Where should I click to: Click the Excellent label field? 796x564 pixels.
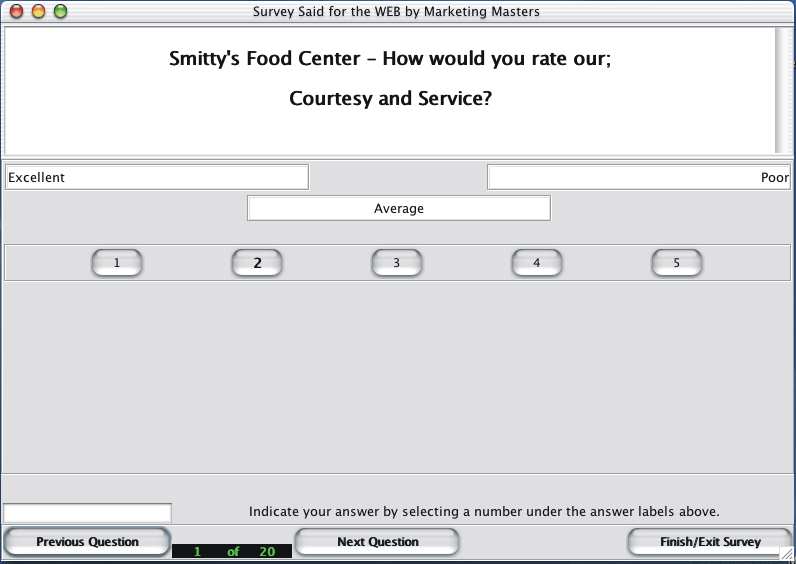(157, 177)
